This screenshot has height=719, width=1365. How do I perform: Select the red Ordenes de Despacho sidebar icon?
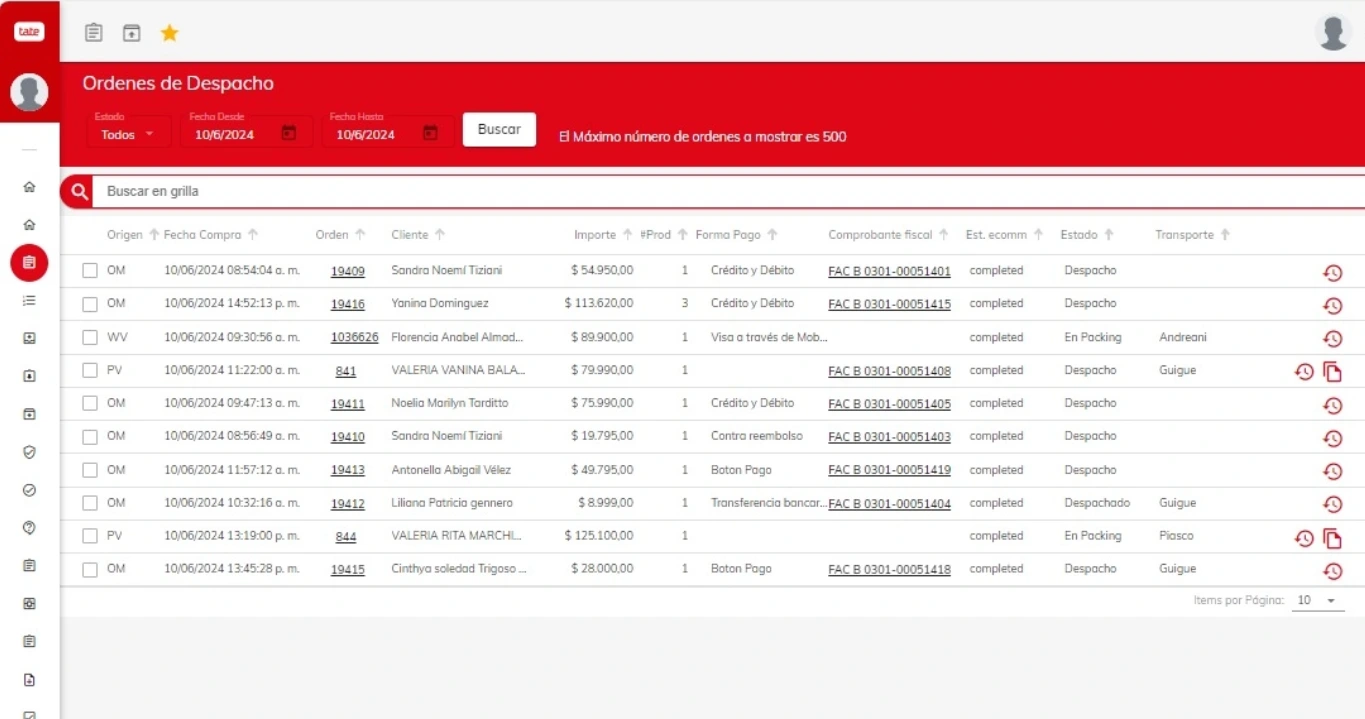(29, 263)
